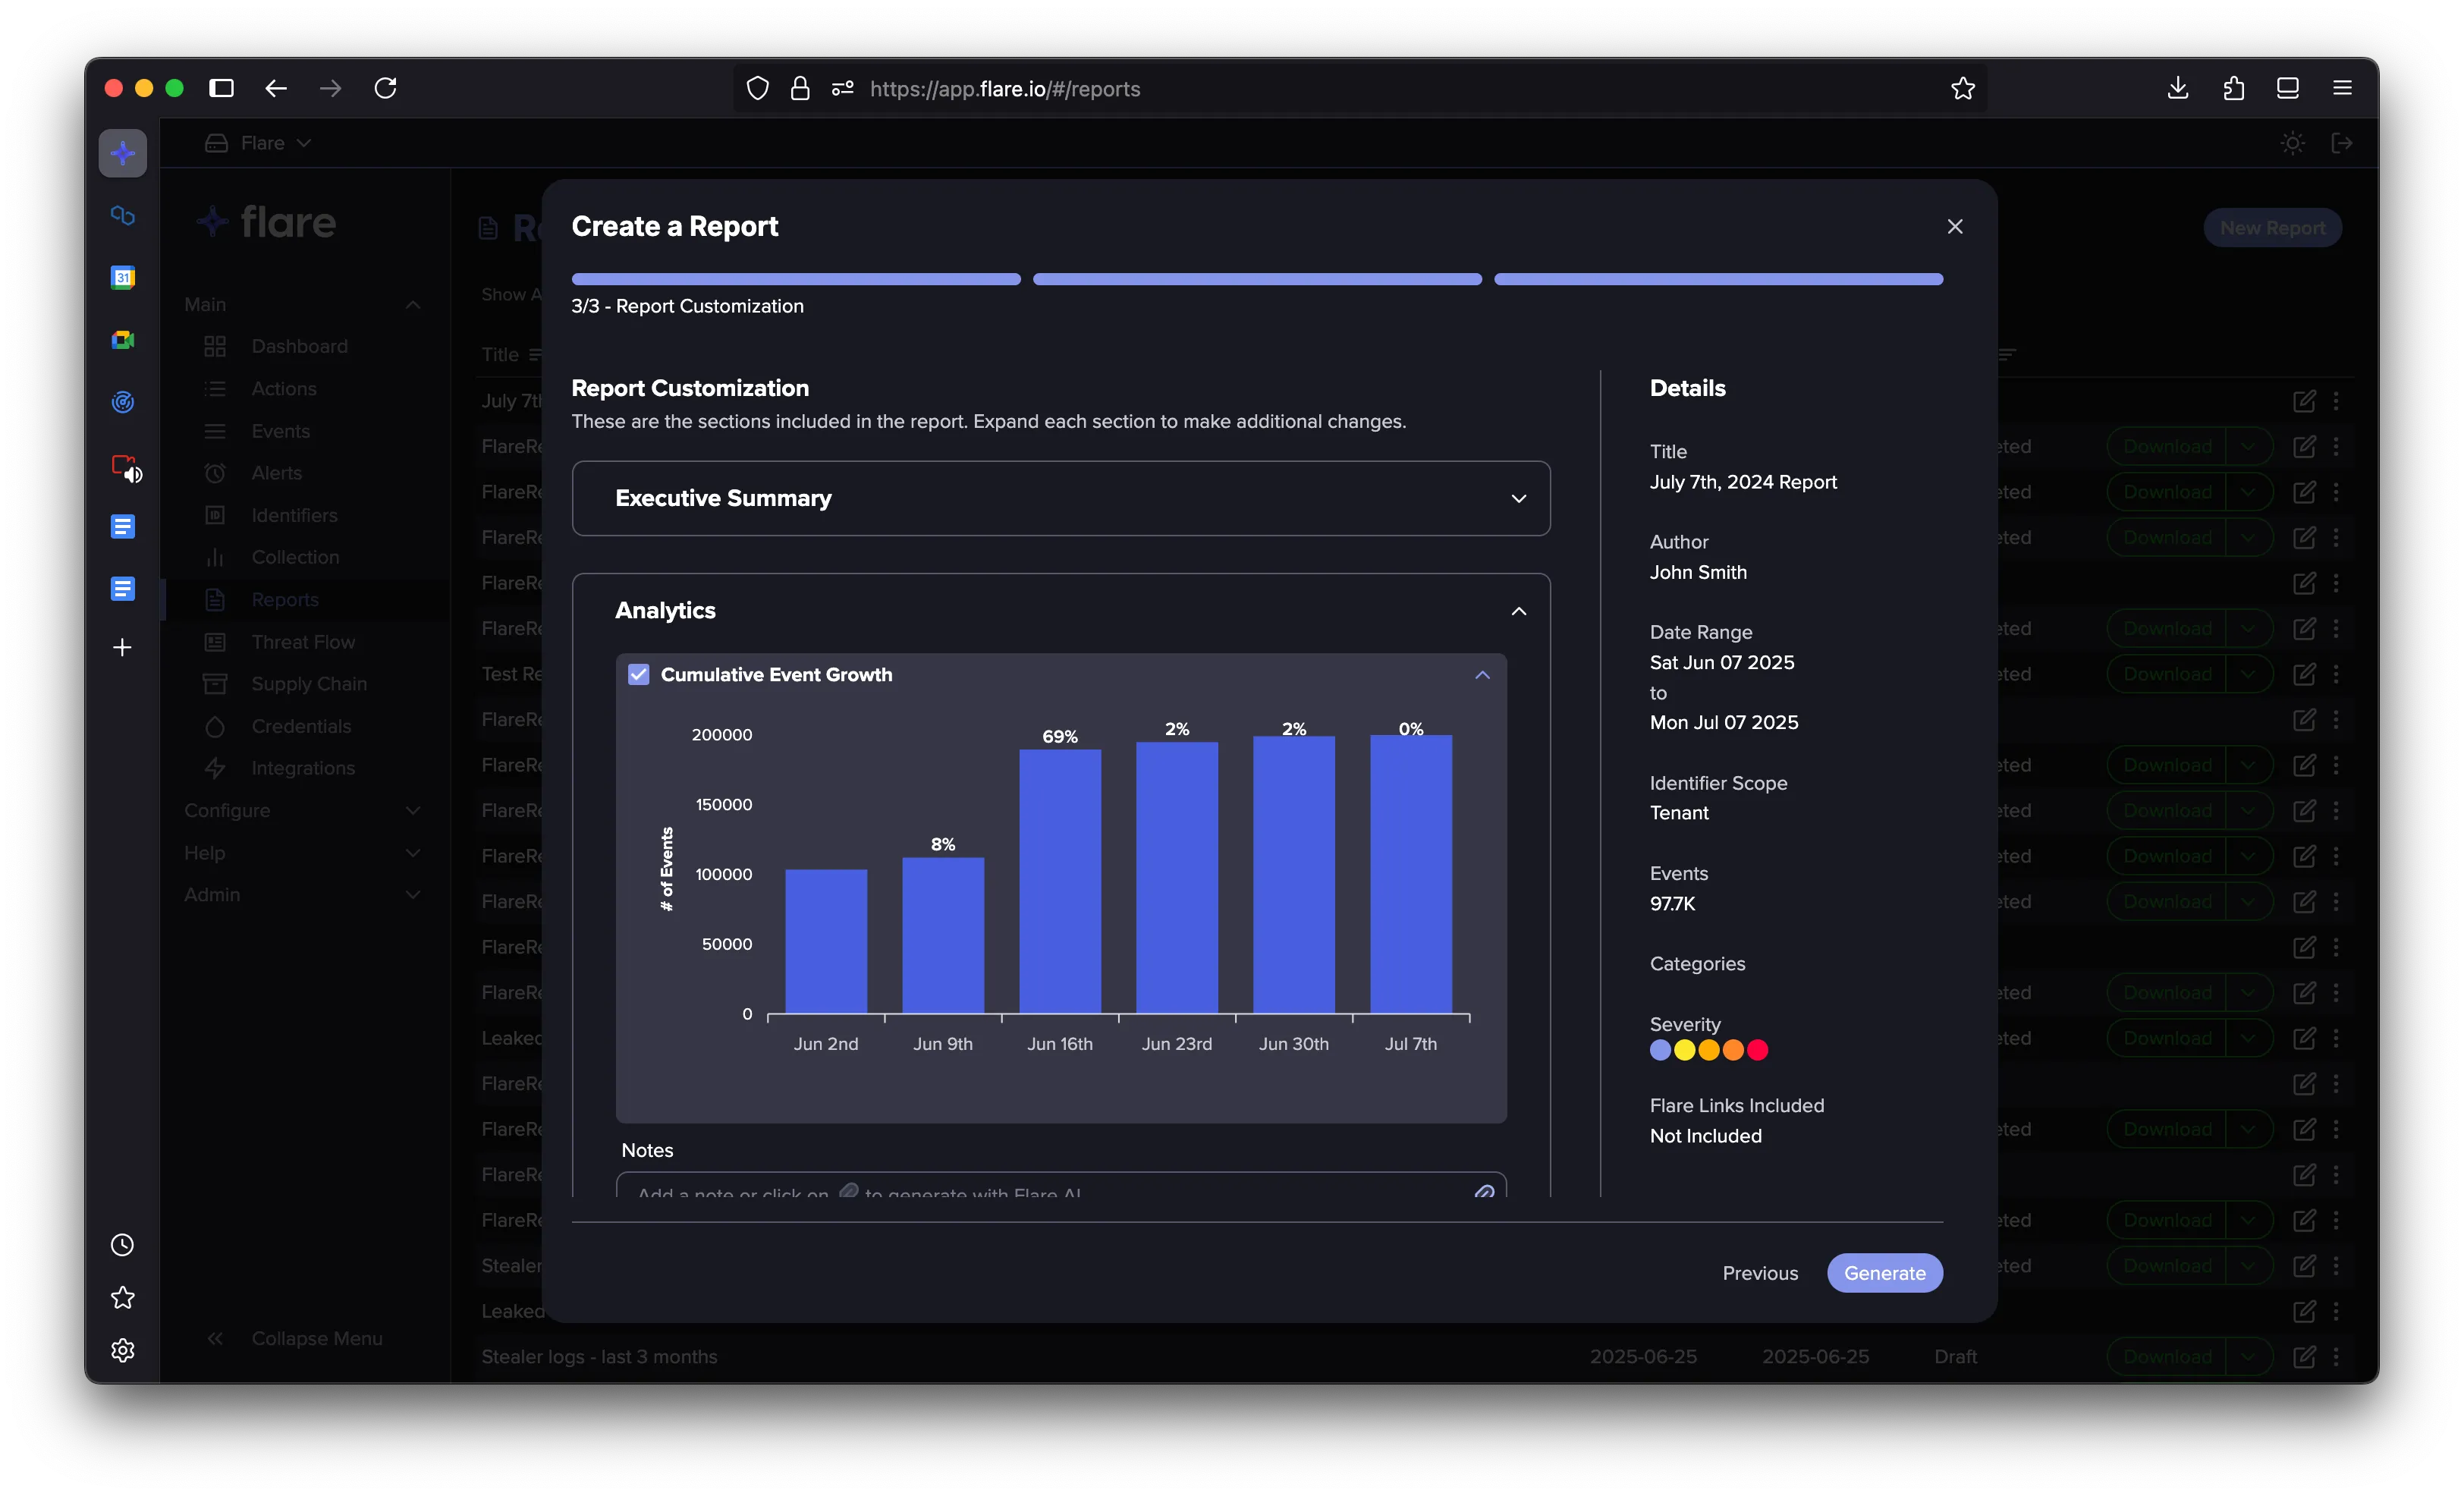Click the Generate button
Image resolution: width=2464 pixels, height=1496 pixels.
click(x=1885, y=1273)
